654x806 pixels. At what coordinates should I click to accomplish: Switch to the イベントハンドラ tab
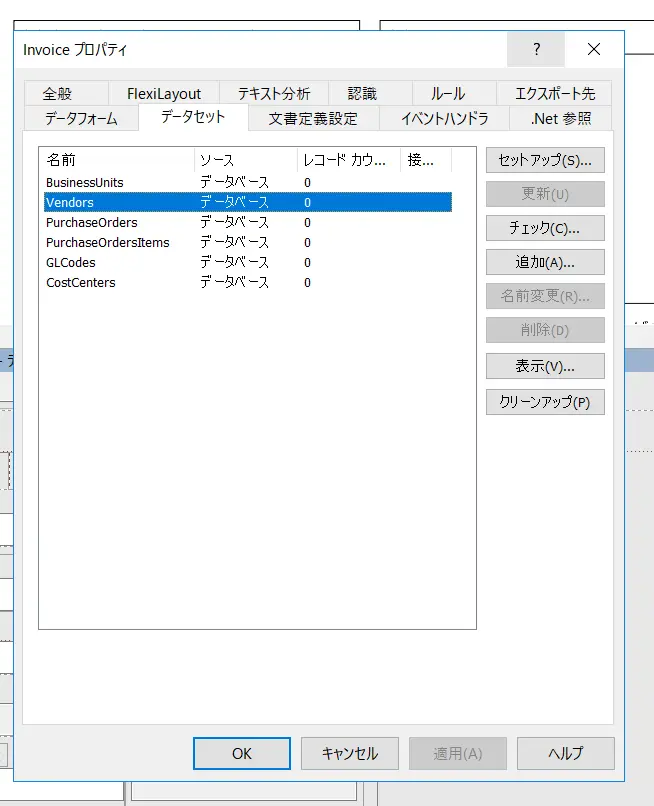click(x=445, y=119)
